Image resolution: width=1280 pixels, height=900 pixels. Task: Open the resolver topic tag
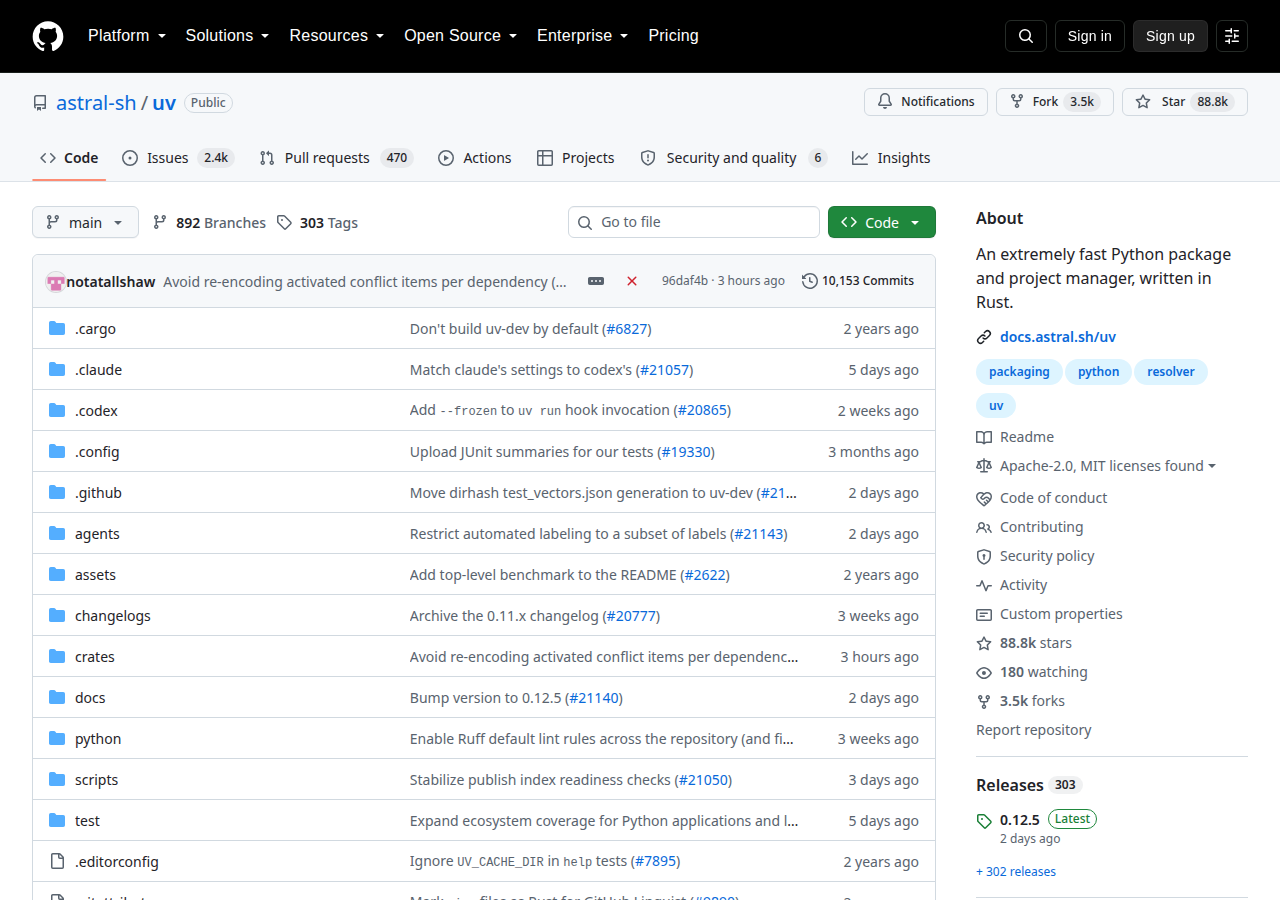[x=1171, y=372]
